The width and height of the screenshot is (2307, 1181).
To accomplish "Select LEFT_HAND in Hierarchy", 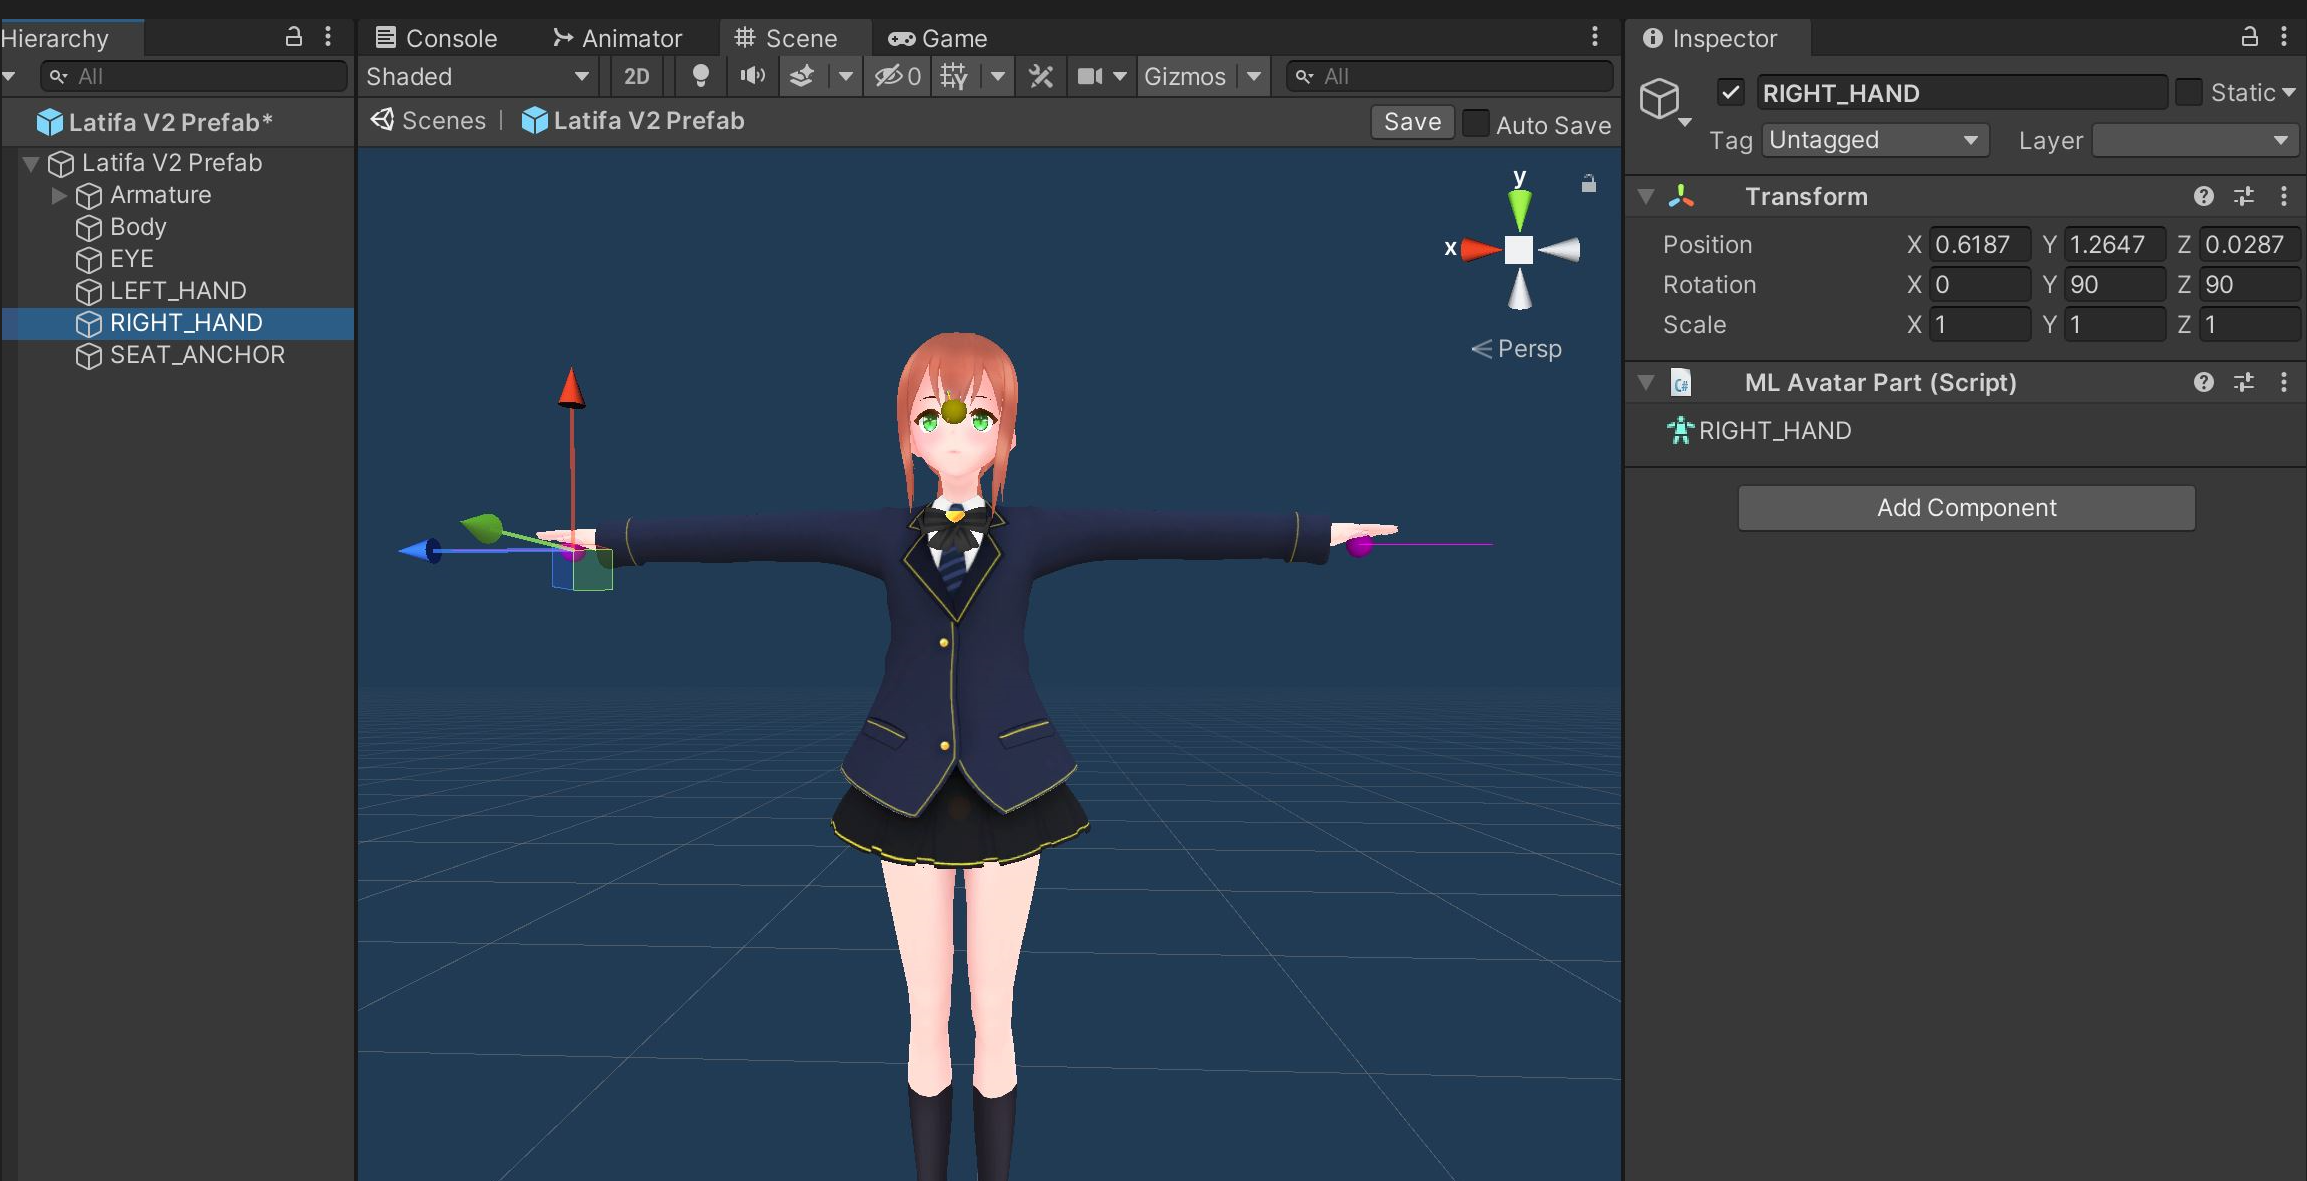I will point(178,291).
